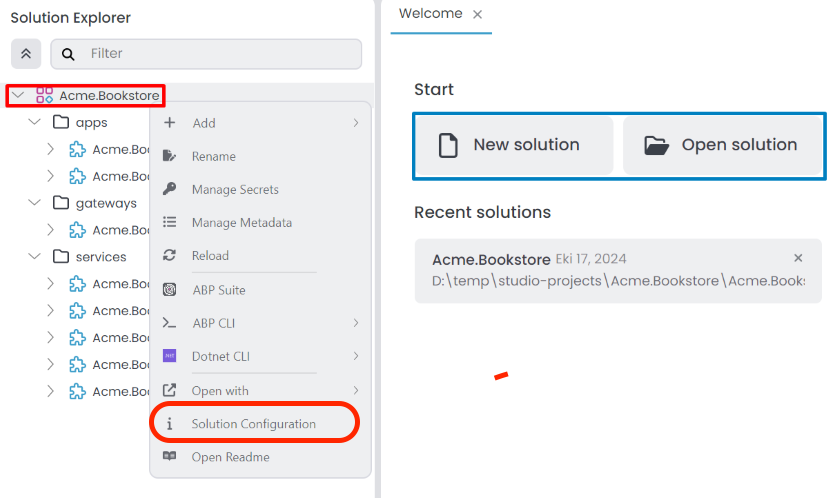The image size is (830, 498).
Task: Click the ABP Suite icon
Action: pos(170,290)
